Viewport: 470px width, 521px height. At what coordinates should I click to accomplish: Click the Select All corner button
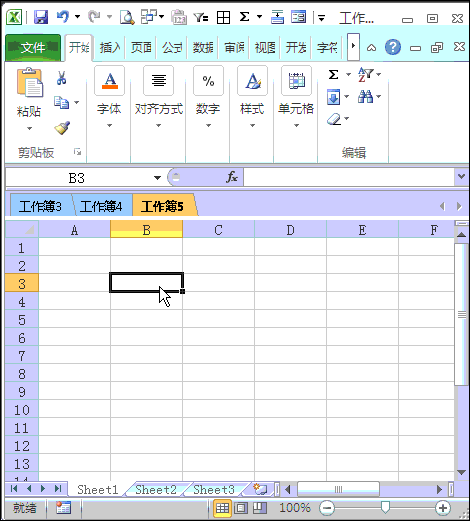point(22,229)
